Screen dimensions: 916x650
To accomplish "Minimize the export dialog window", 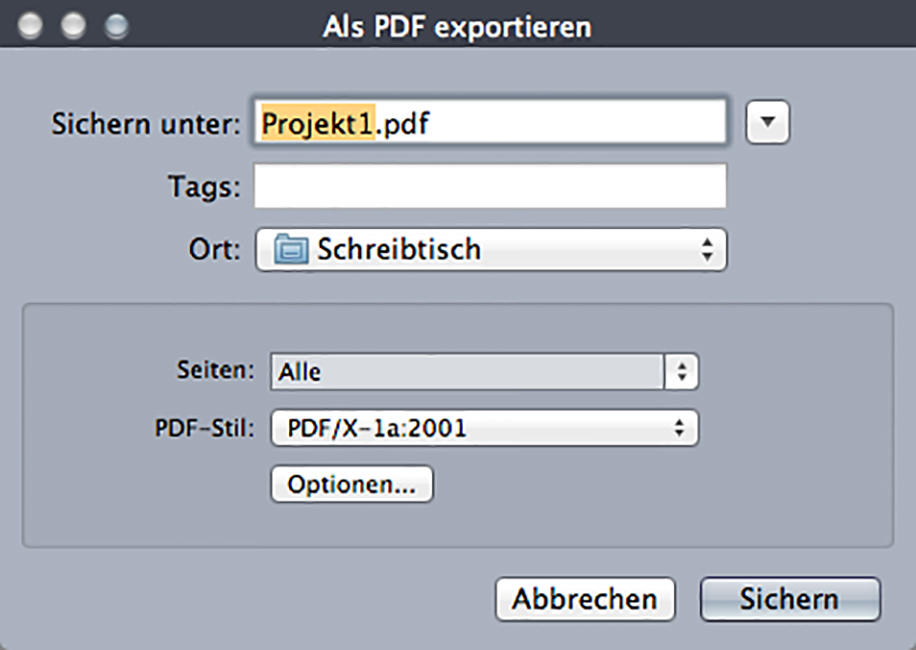I will coord(74,26).
